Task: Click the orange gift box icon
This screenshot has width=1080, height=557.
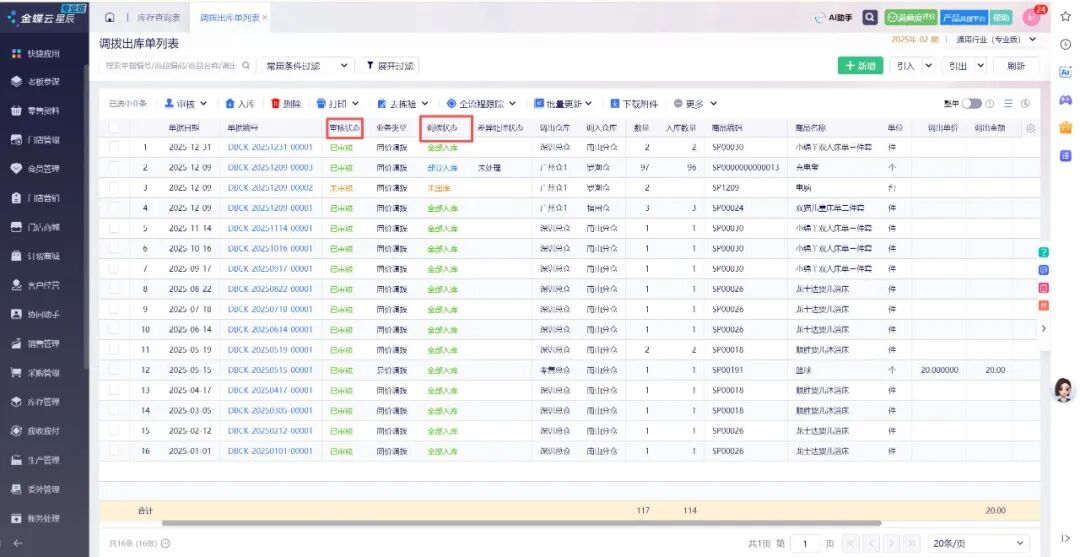Action: click(1066, 127)
